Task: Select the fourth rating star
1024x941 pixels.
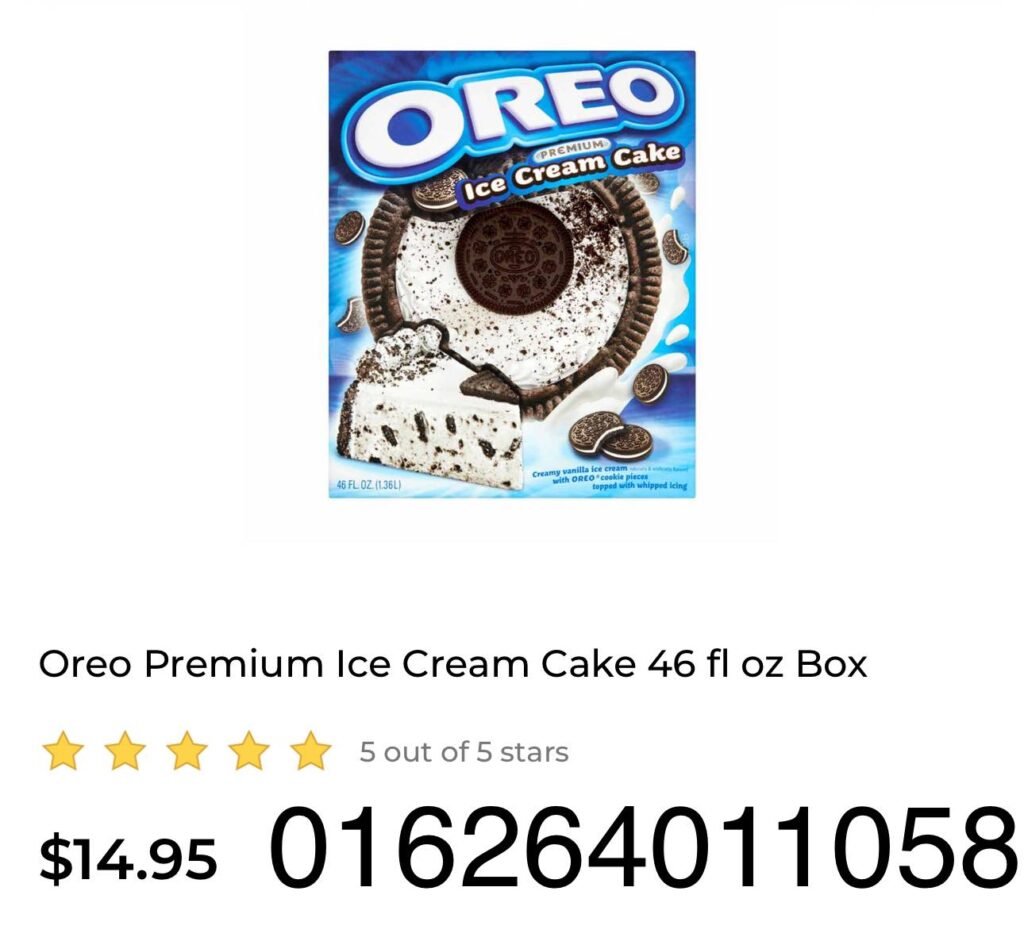Action: (x=249, y=752)
